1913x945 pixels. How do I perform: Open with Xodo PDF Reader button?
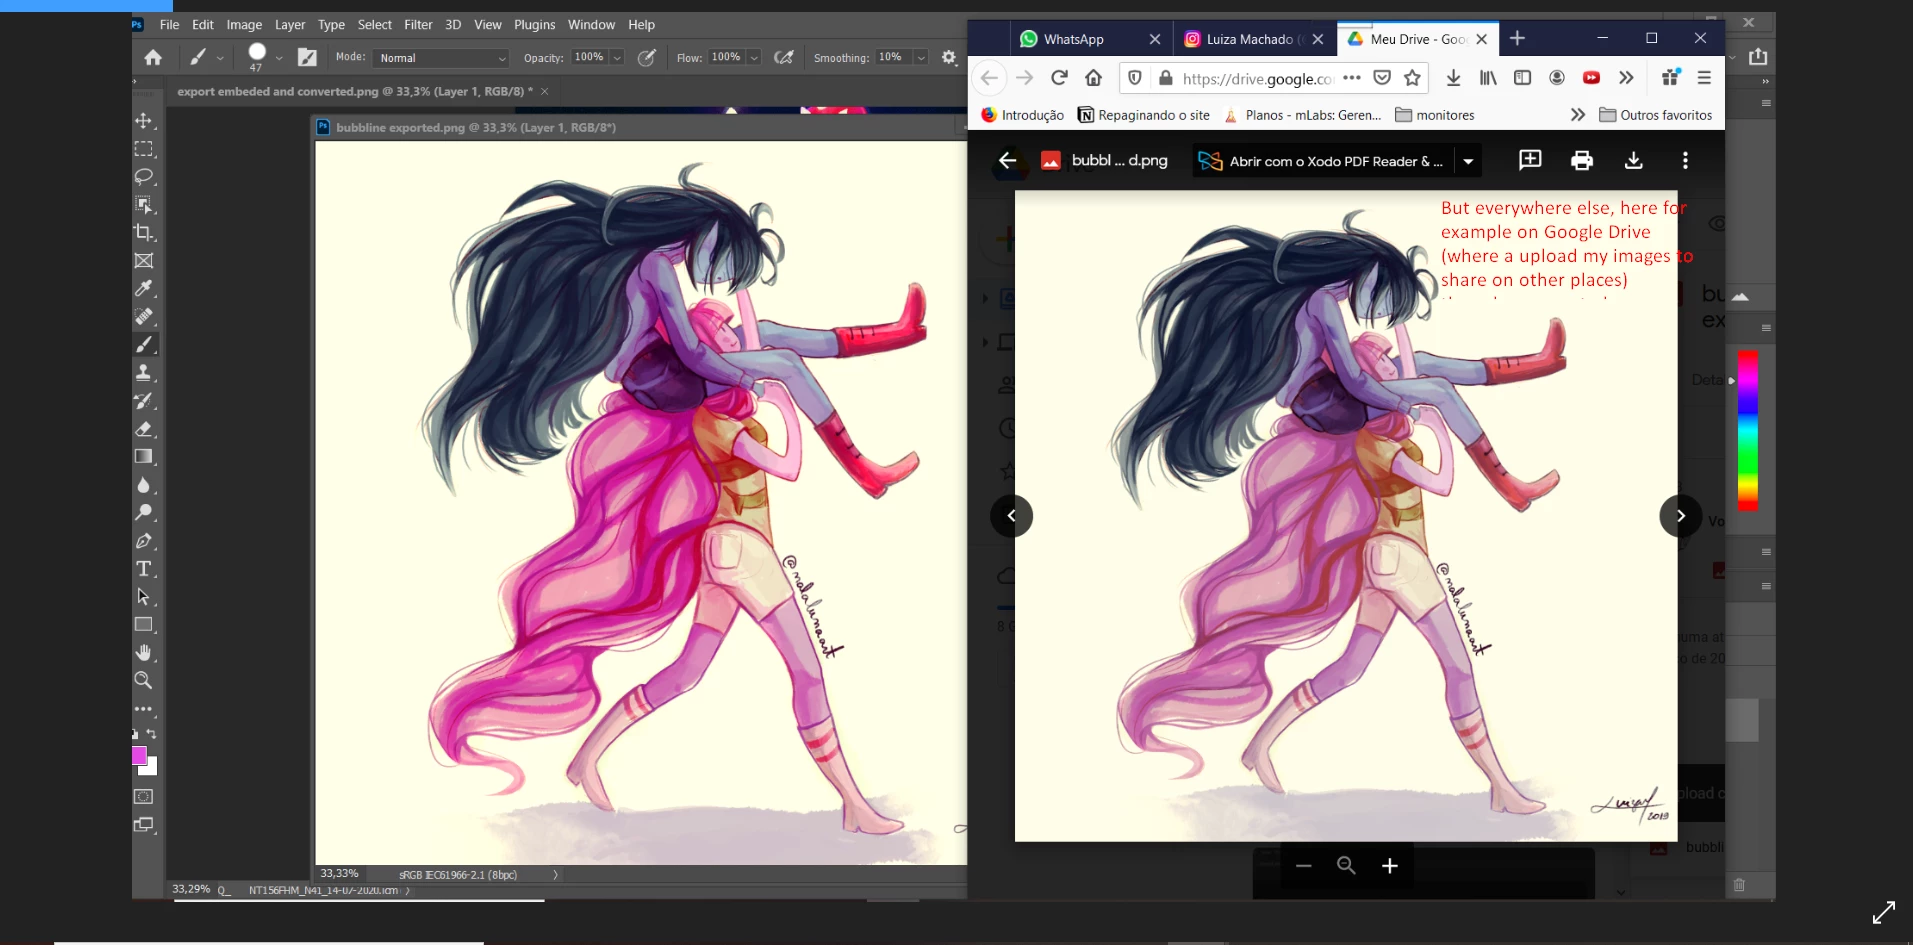click(x=1324, y=161)
